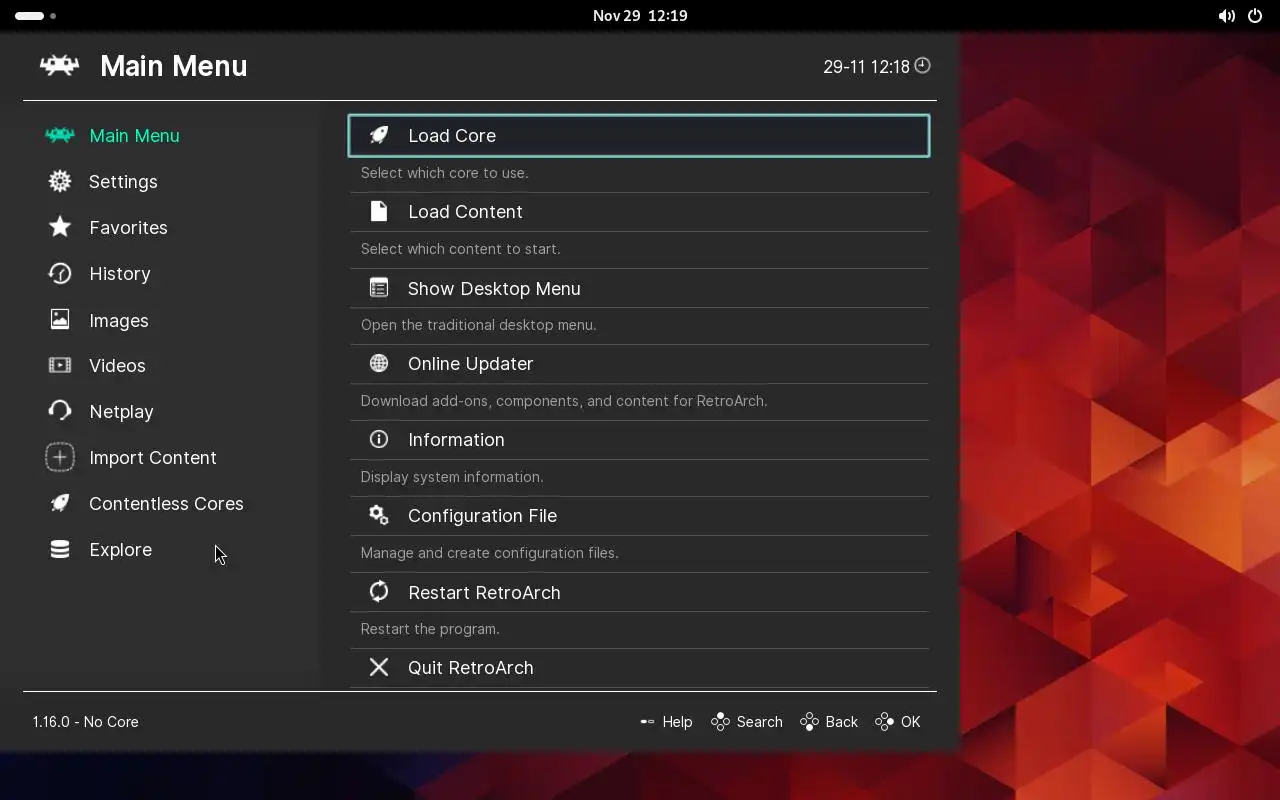Click 'Select which core to use.' description
The image size is (1280, 800).
click(x=444, y=172)
